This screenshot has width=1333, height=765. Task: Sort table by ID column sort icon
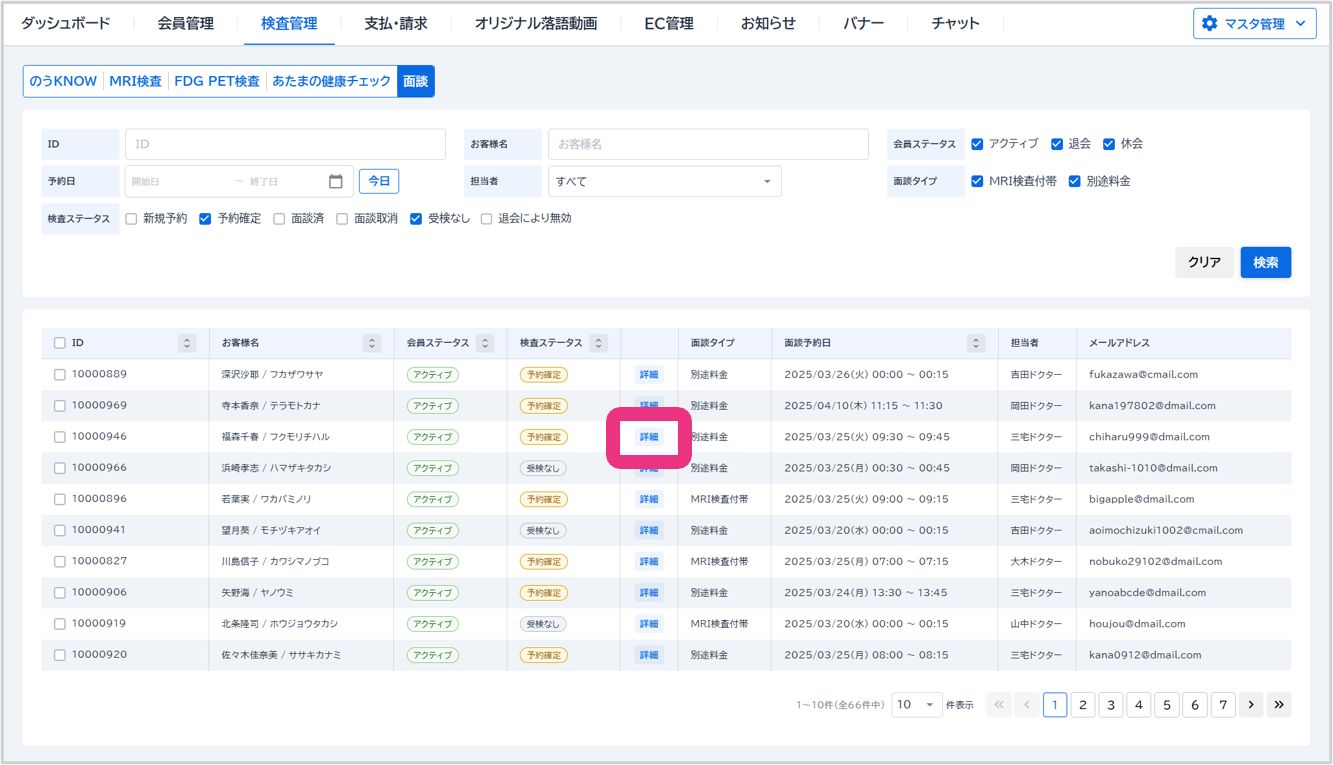tap(187, 343)
